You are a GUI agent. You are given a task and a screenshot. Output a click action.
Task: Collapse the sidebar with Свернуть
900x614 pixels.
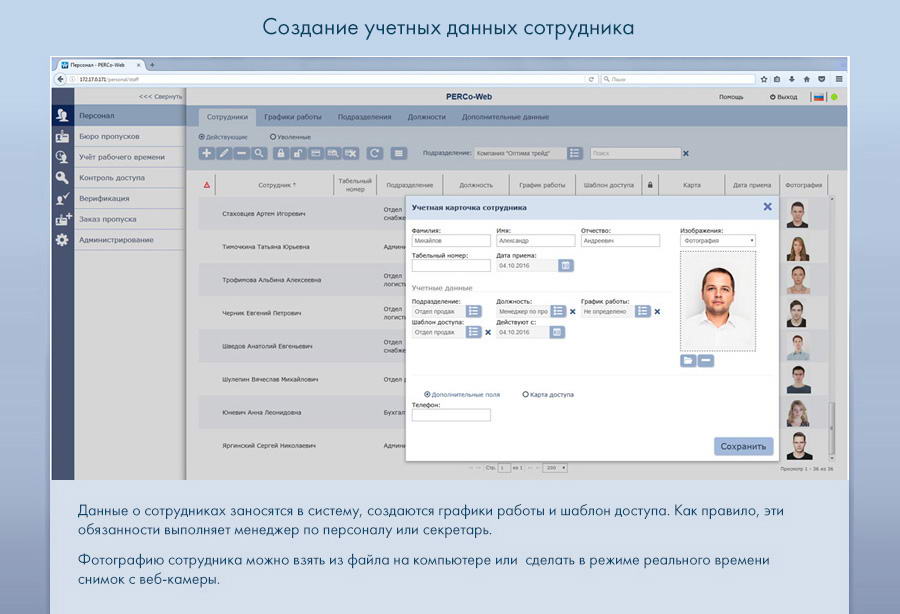tap(160, 97)
